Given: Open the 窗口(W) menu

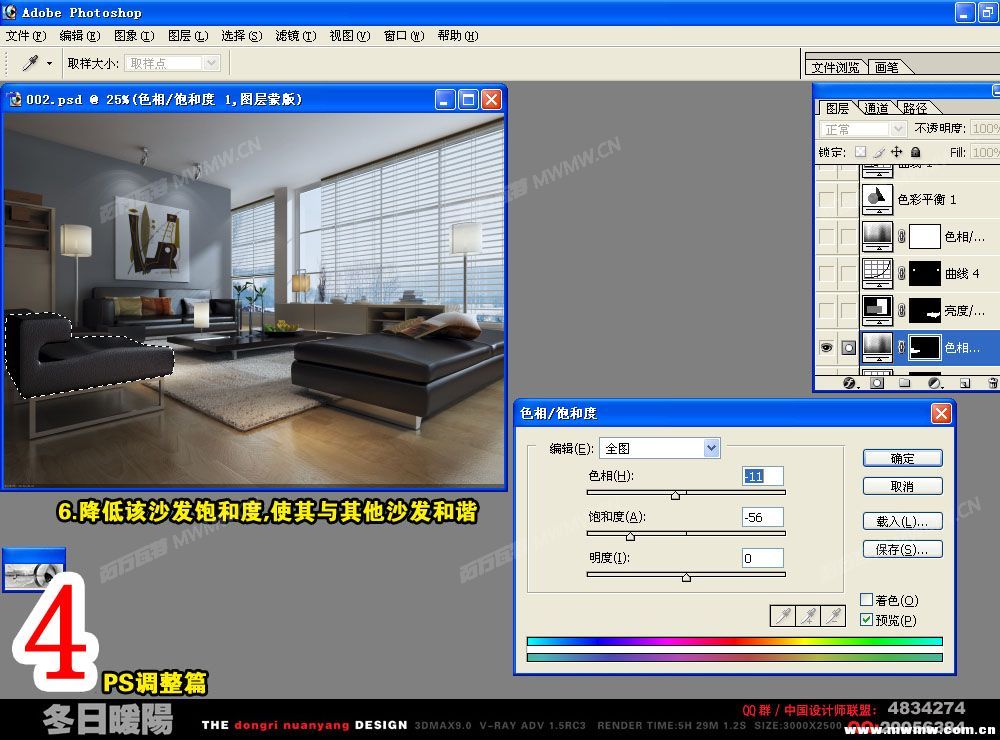Looking at the screenshot, I should (404, 36).
